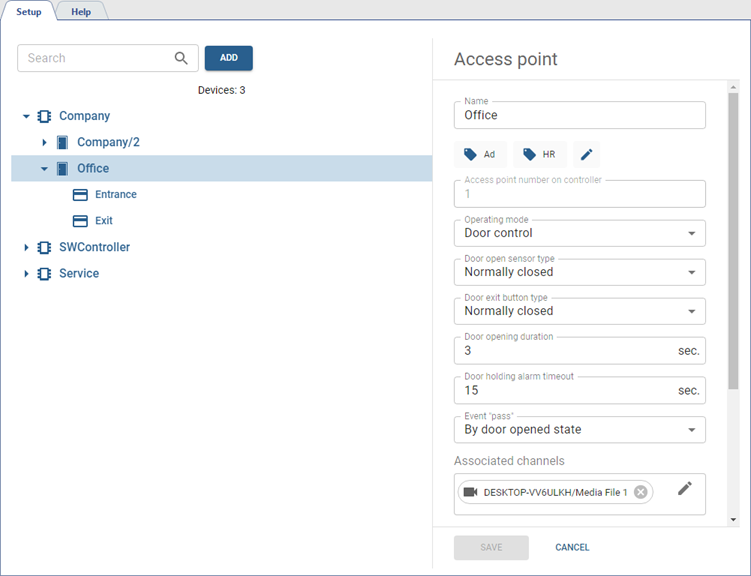Click the Door opening duration field
The width and height of the screenshot is (751, 576).
click(x=565, y=351)
